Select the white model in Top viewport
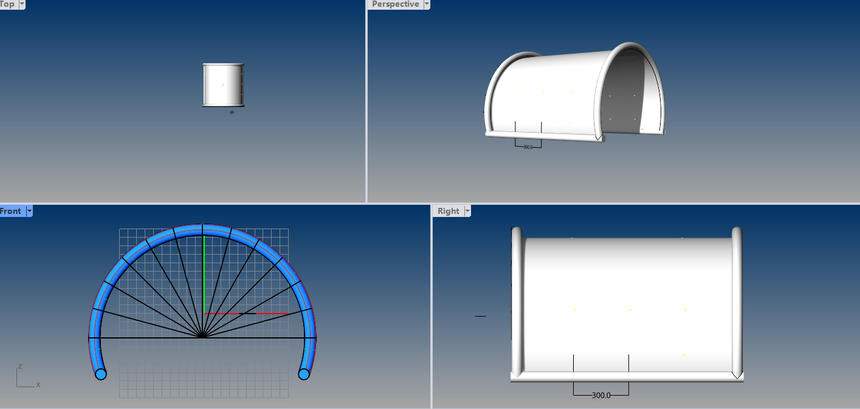Screen dimensions: 860x409 223,84
